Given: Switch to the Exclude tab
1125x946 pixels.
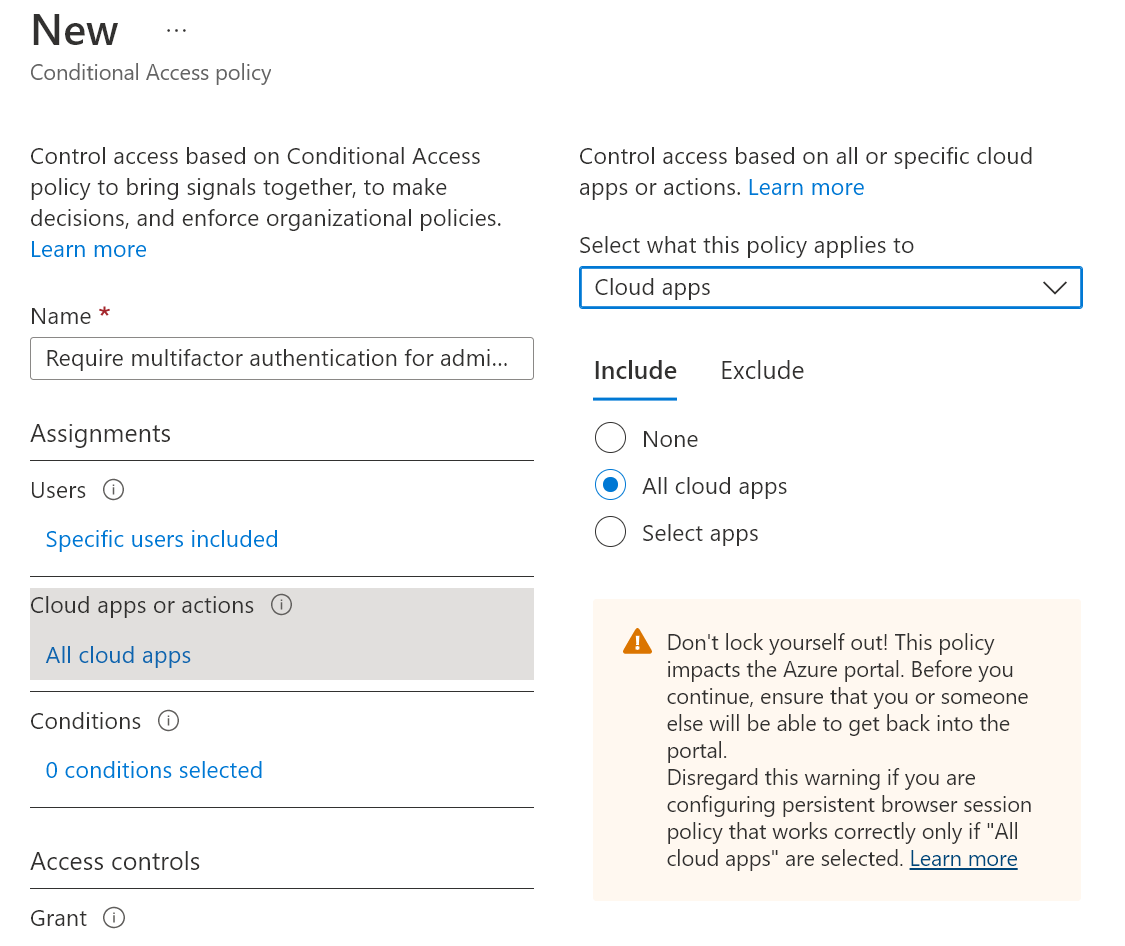Looking at the screenshot, I should coord(762,371).
